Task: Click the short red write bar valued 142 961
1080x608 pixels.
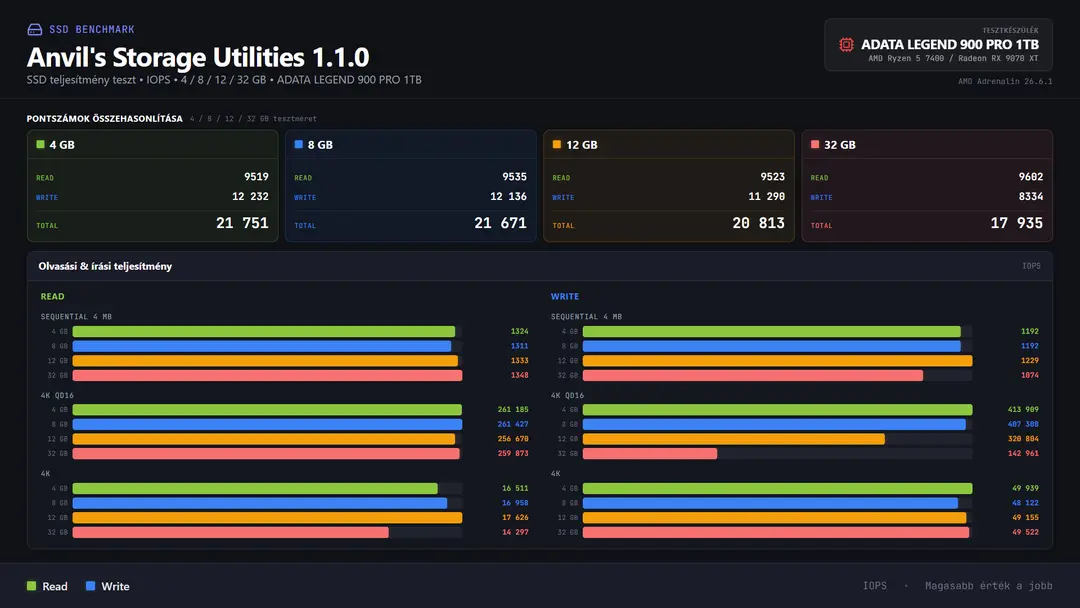Action: point(650,454)
